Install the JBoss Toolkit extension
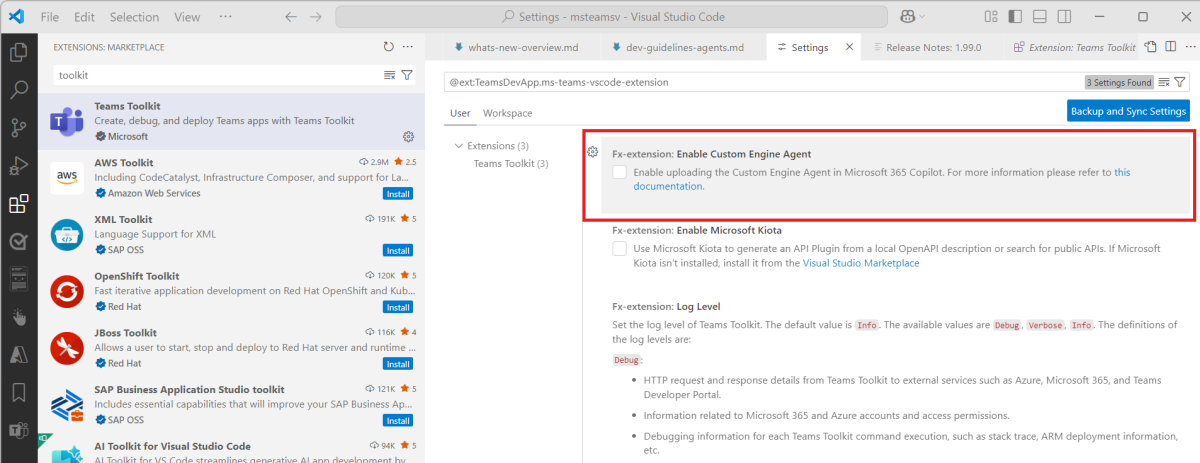Image resolution: width=1200 pixels, height=463 pixels. click(x=398, y=364)
